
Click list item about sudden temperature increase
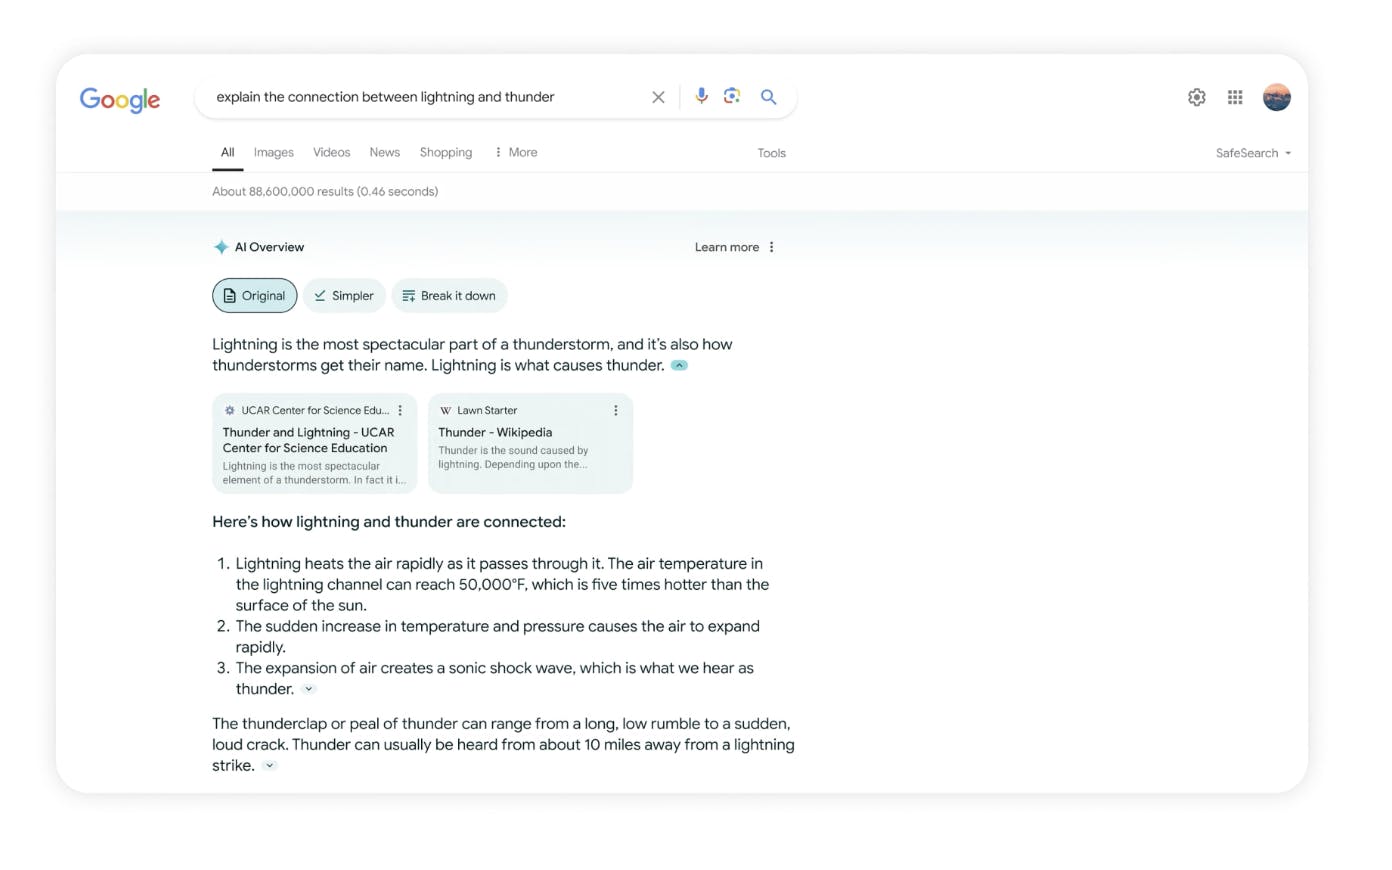click(x=497, y=636)
